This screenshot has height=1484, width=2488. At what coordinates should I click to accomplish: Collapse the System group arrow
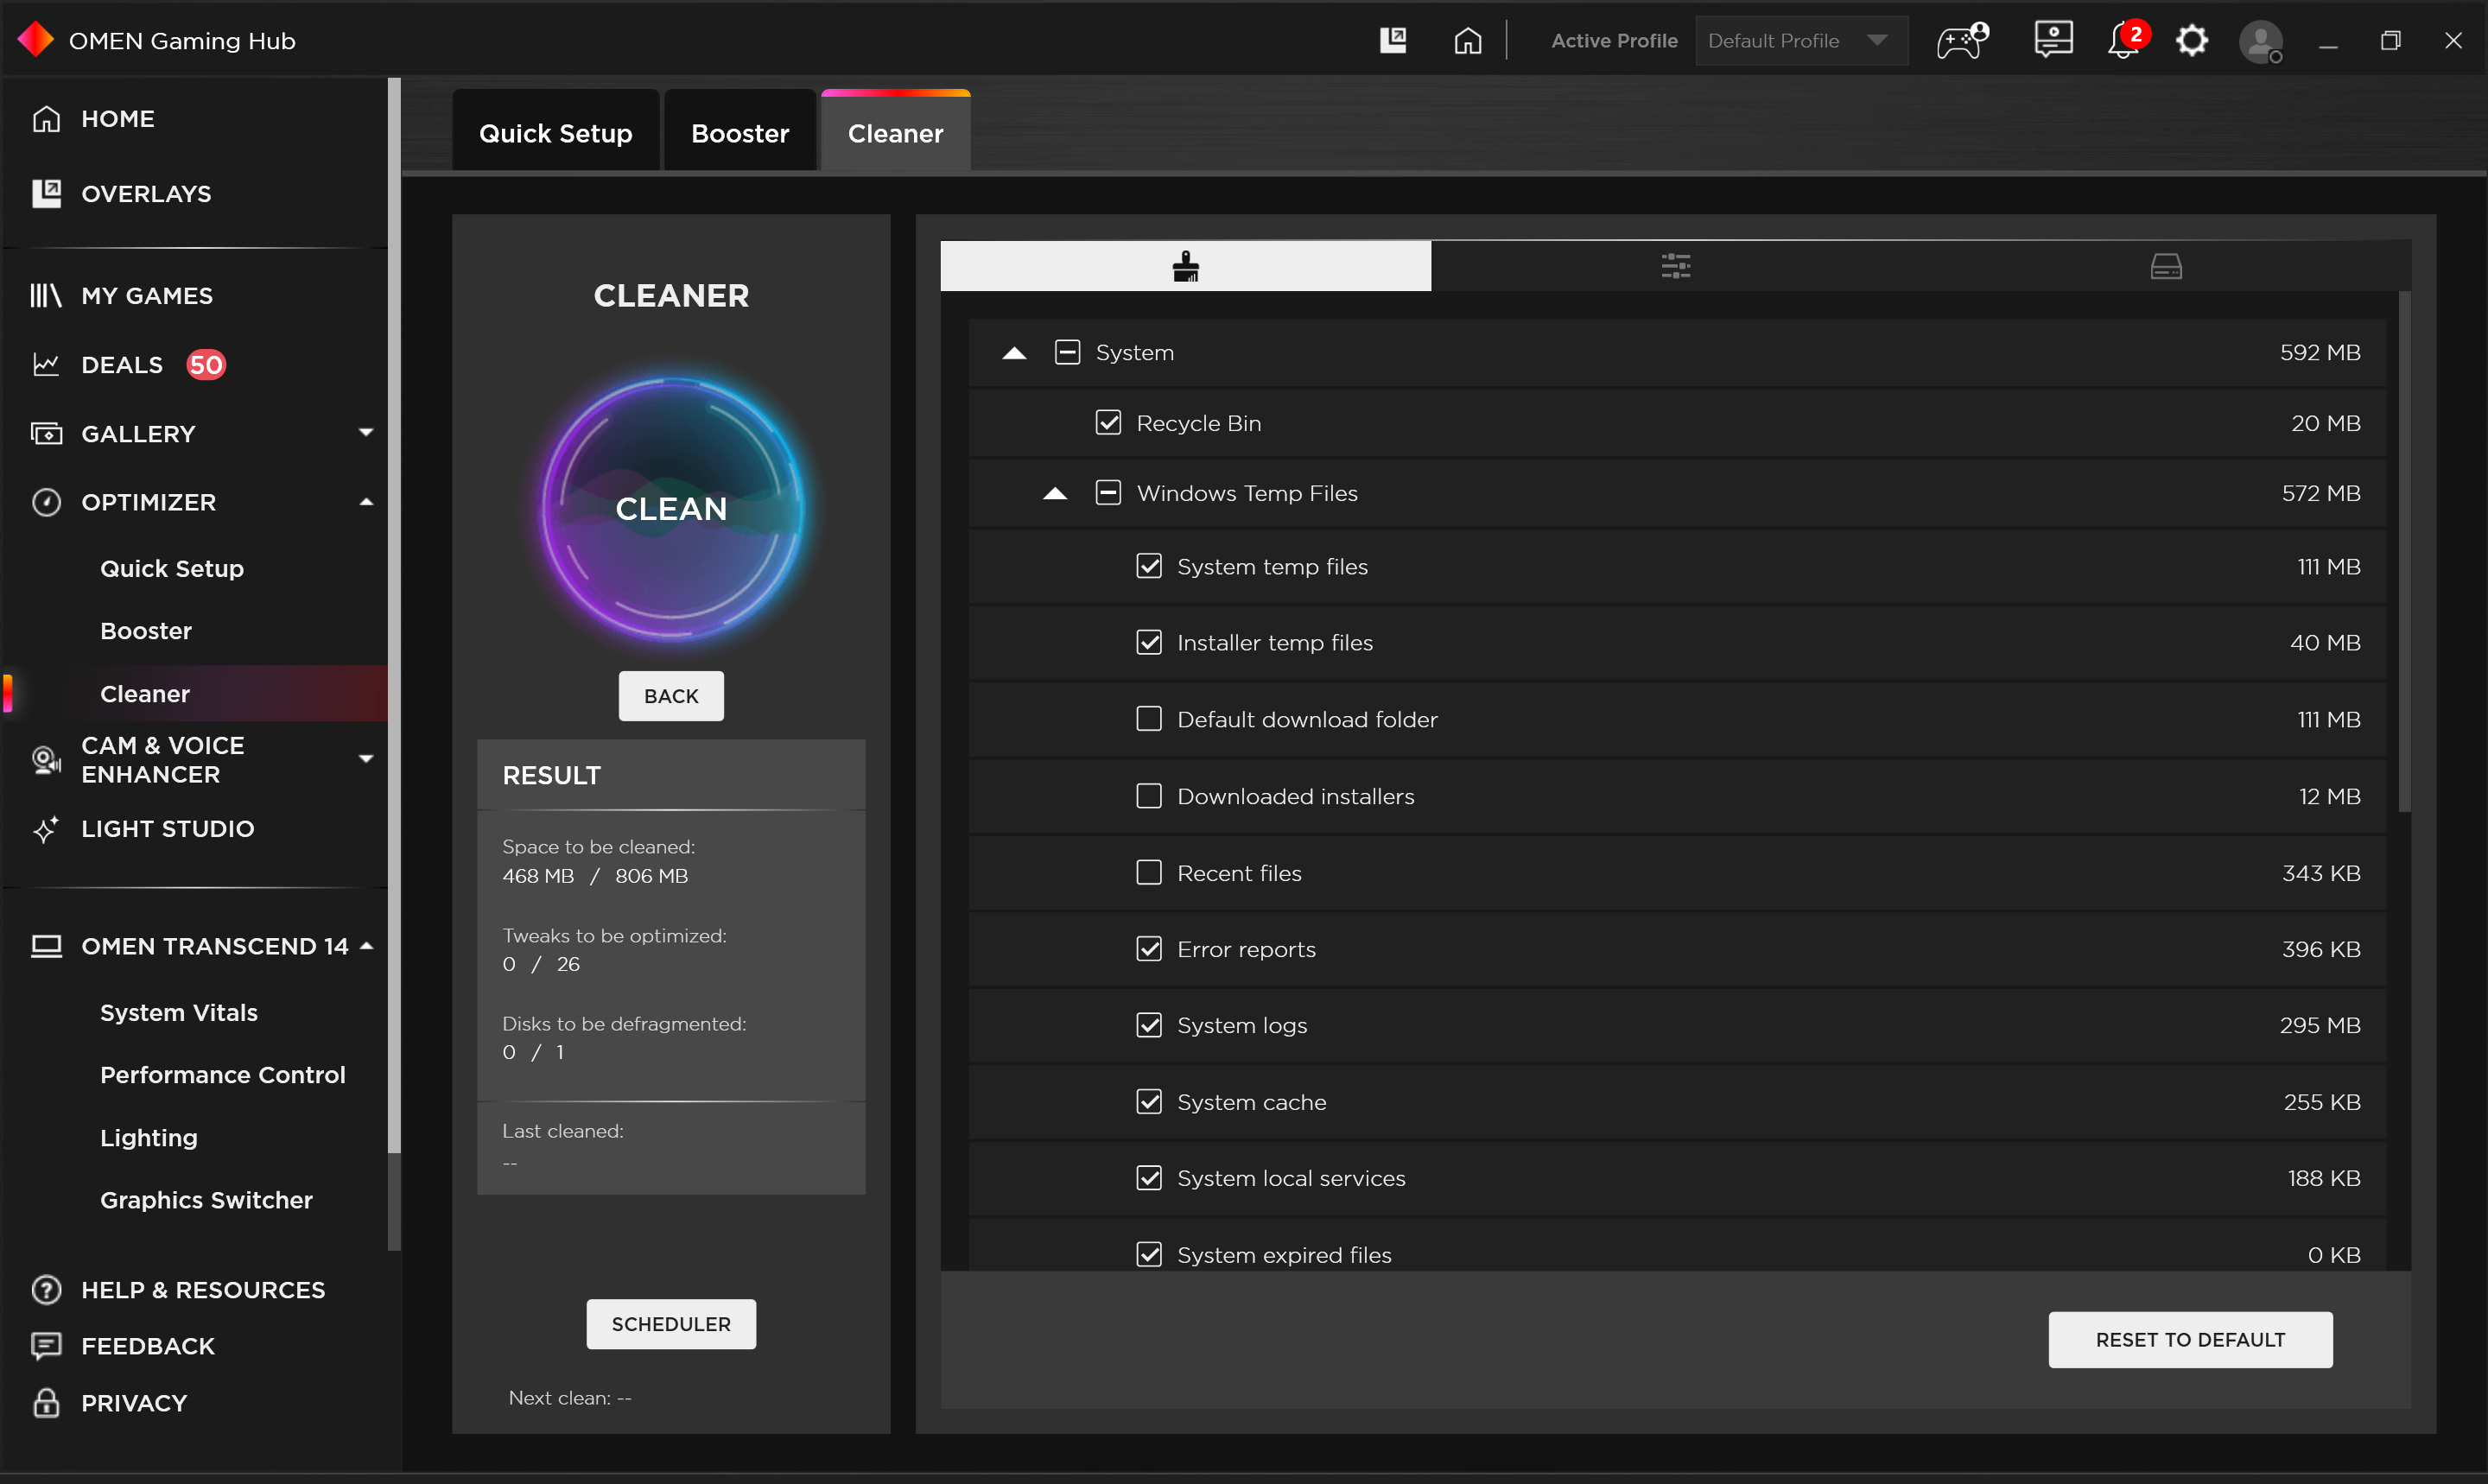(1014, 353)
